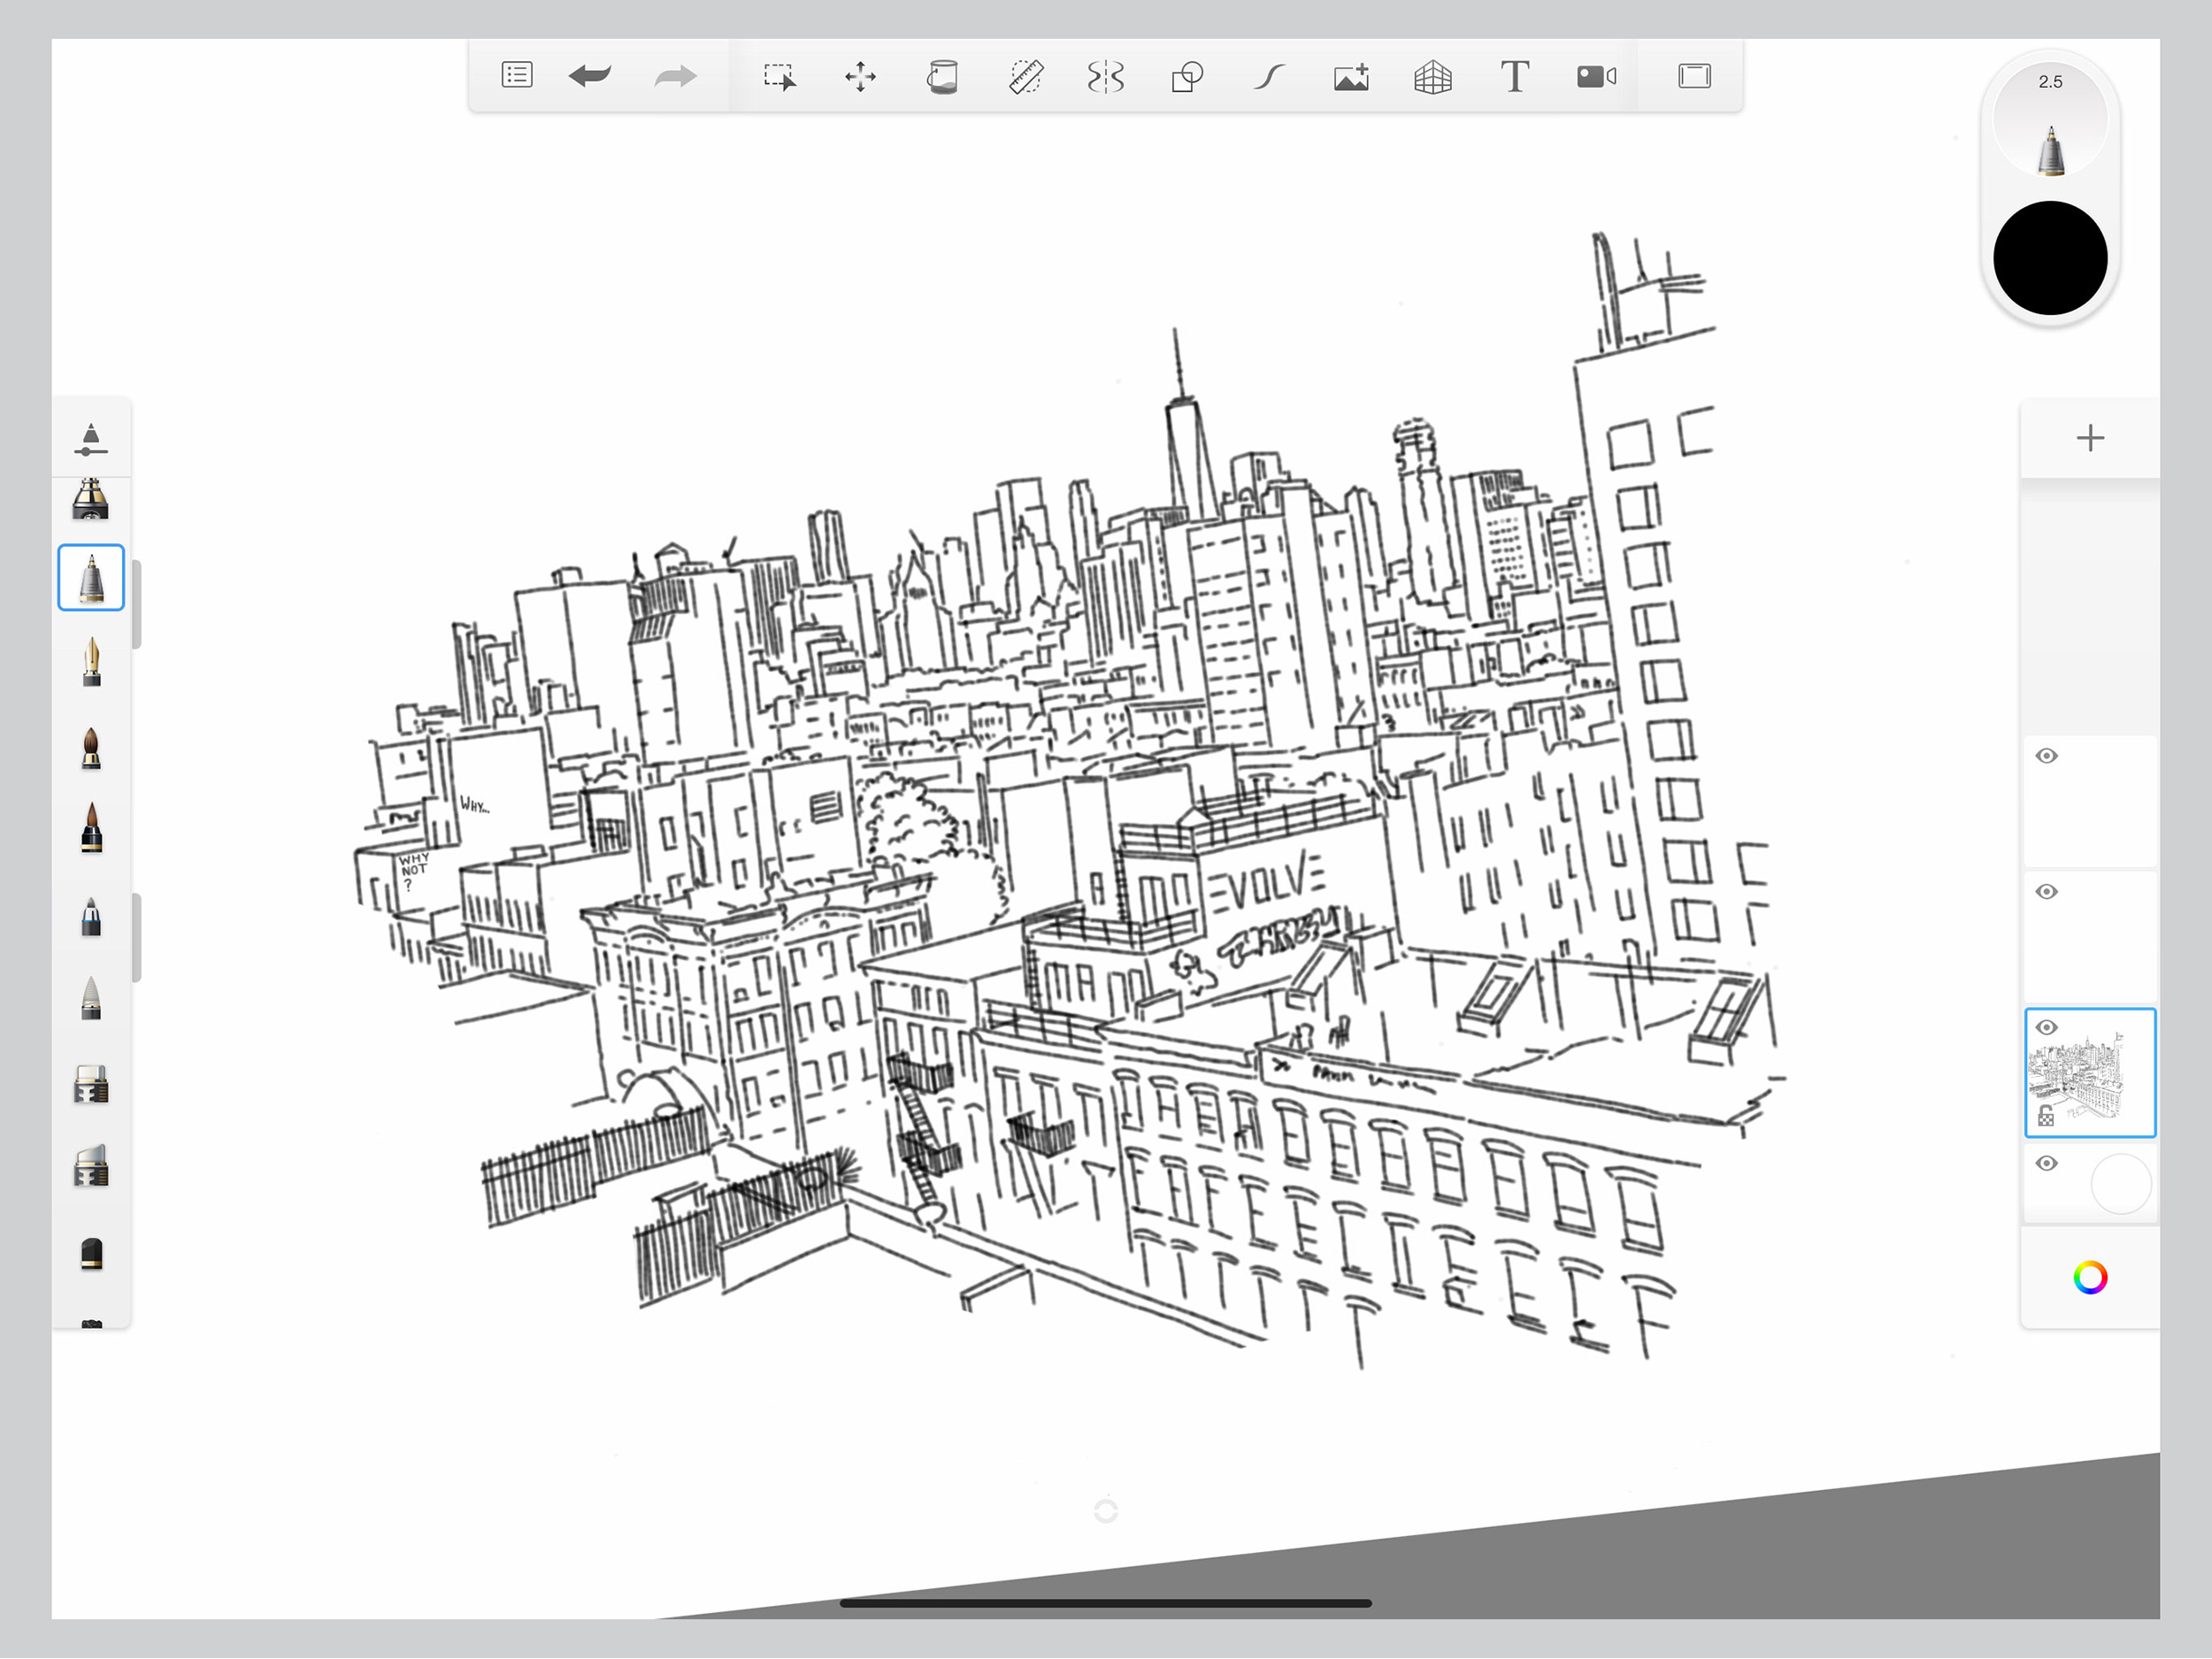Image resolution: width=2212 pixels, height=1659 pixels.
Task: Redo the undone stroke
Action: click(x=675, y=76)
